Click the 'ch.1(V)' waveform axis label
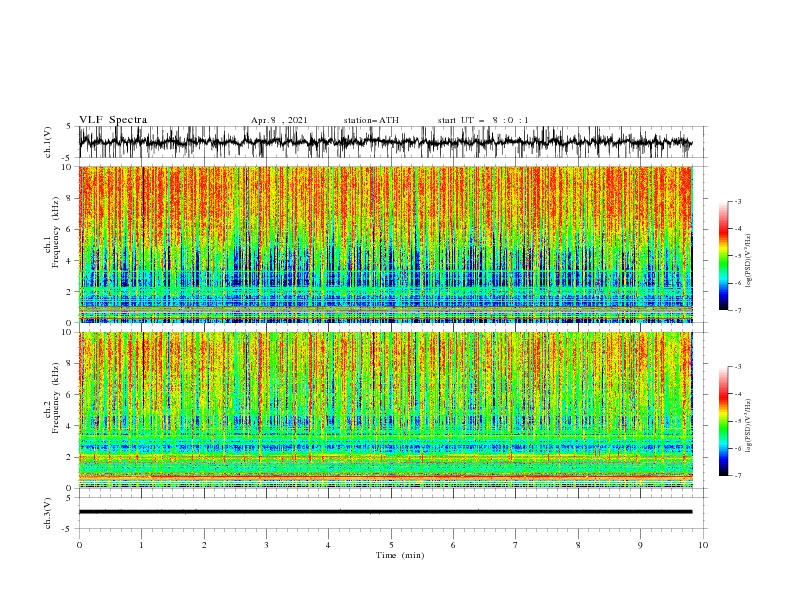The width and height of the screenshot is (792, 612). [x=48, y=142]
